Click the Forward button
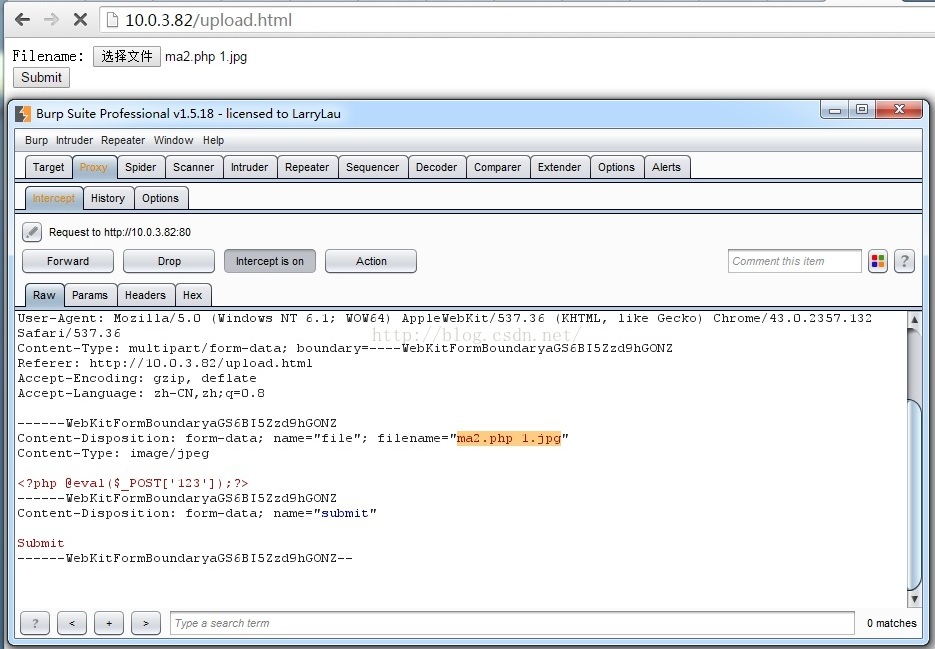This screenshot has height=649, width=935. click(68, 261)
